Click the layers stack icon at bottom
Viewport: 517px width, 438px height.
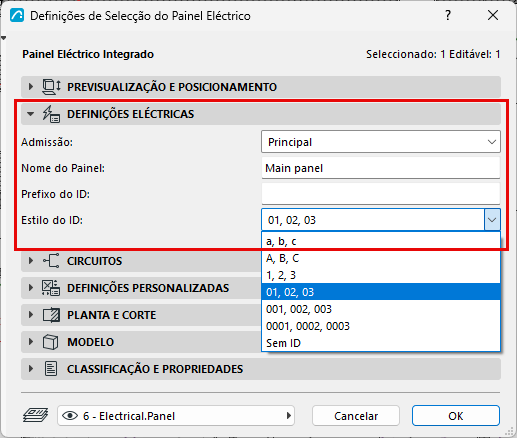(35, 415)
